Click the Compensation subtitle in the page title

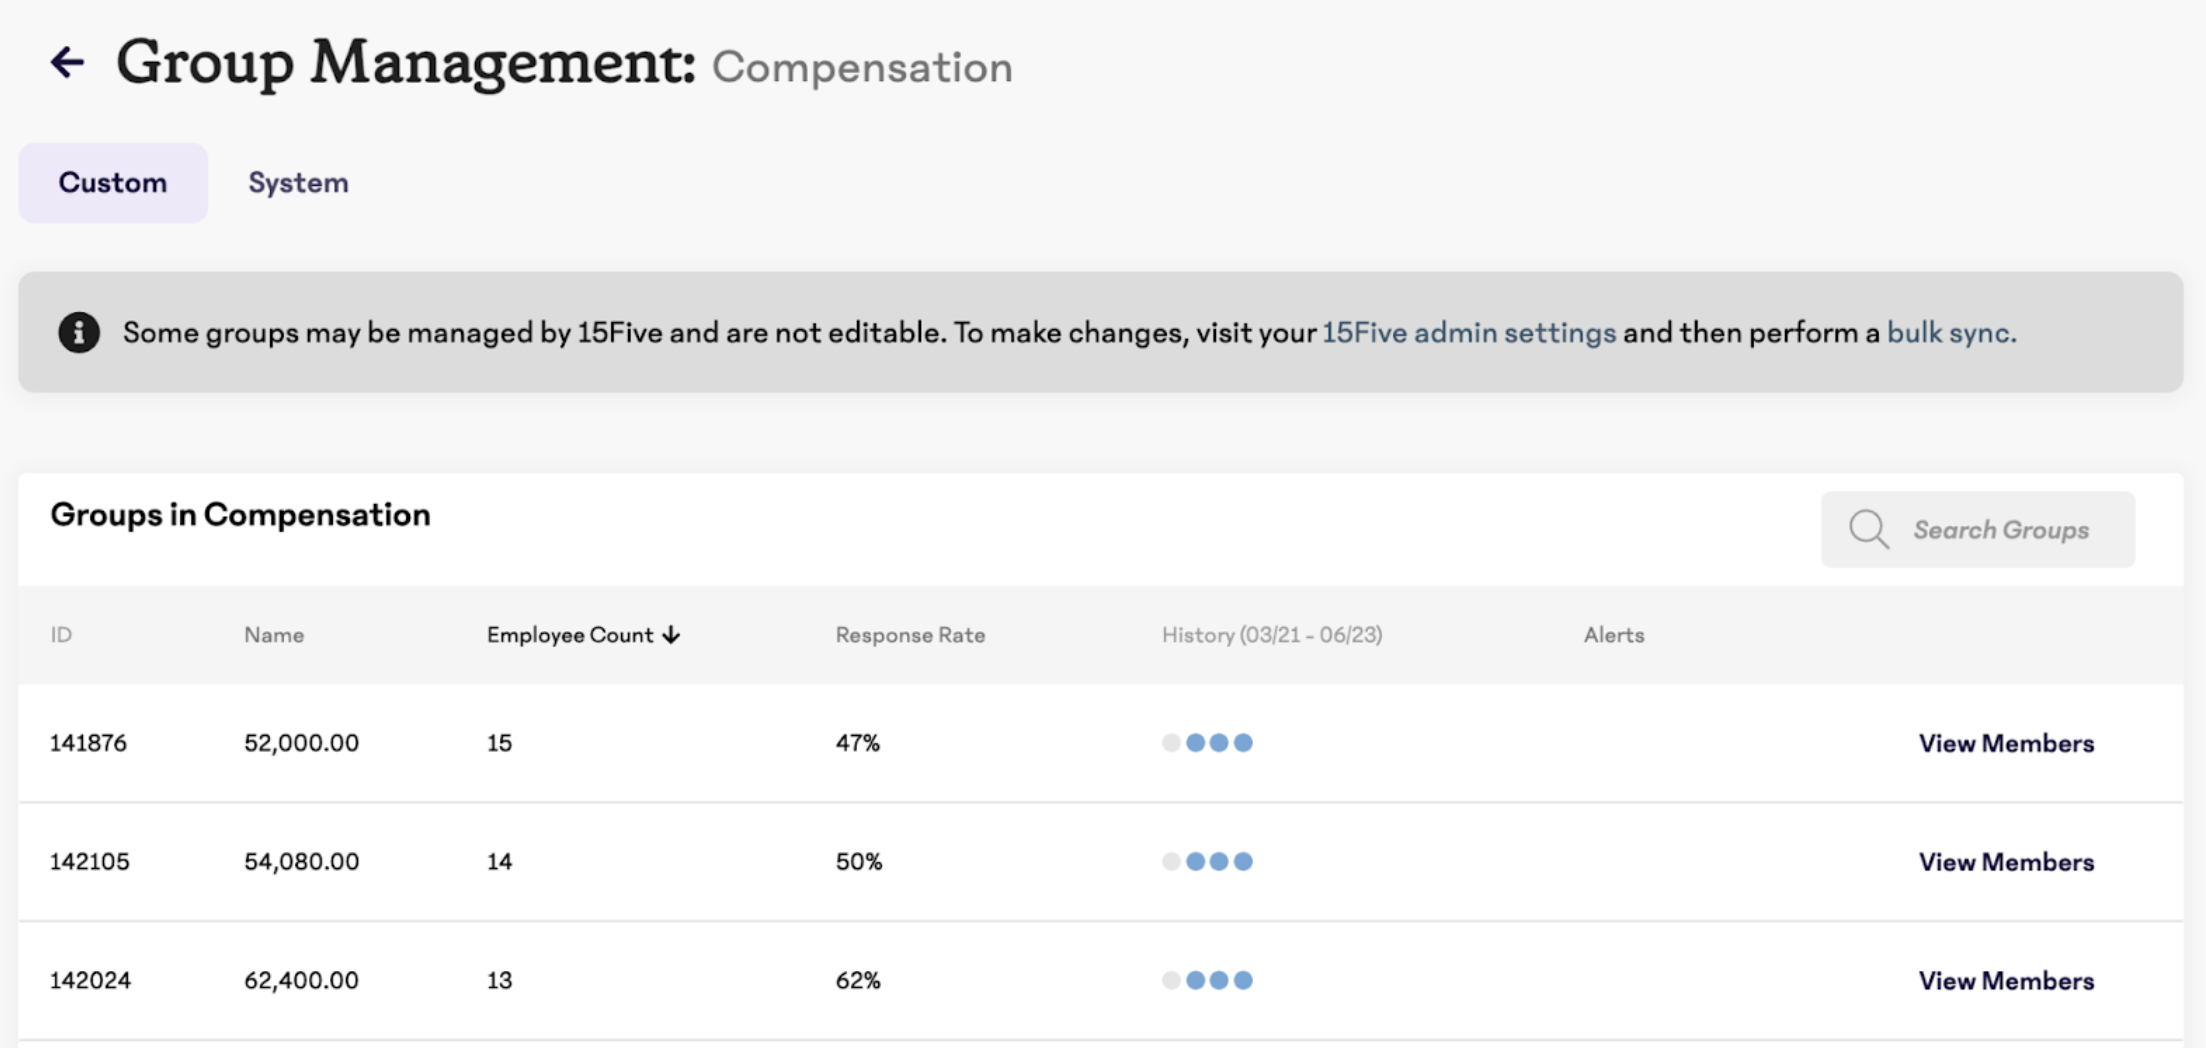click(862, 68)
